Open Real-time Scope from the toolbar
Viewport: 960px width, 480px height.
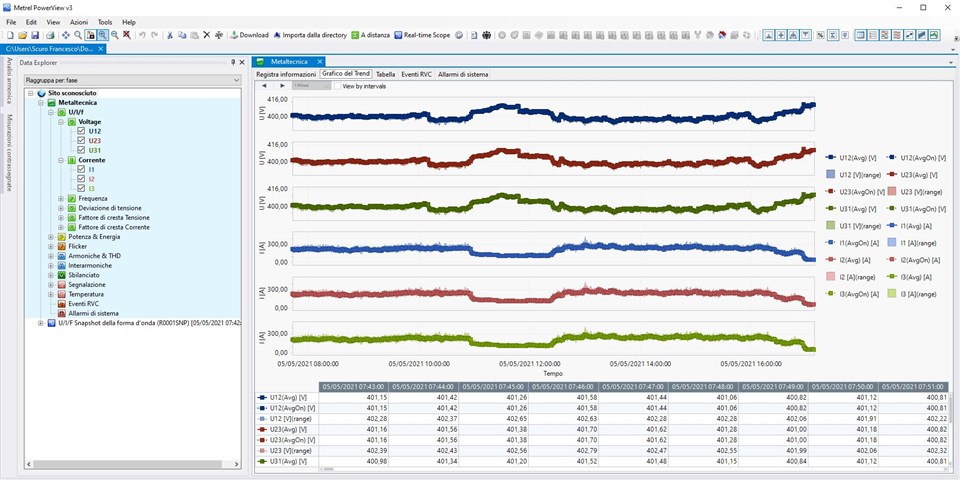pyautogui.click(x=424, y=35)
